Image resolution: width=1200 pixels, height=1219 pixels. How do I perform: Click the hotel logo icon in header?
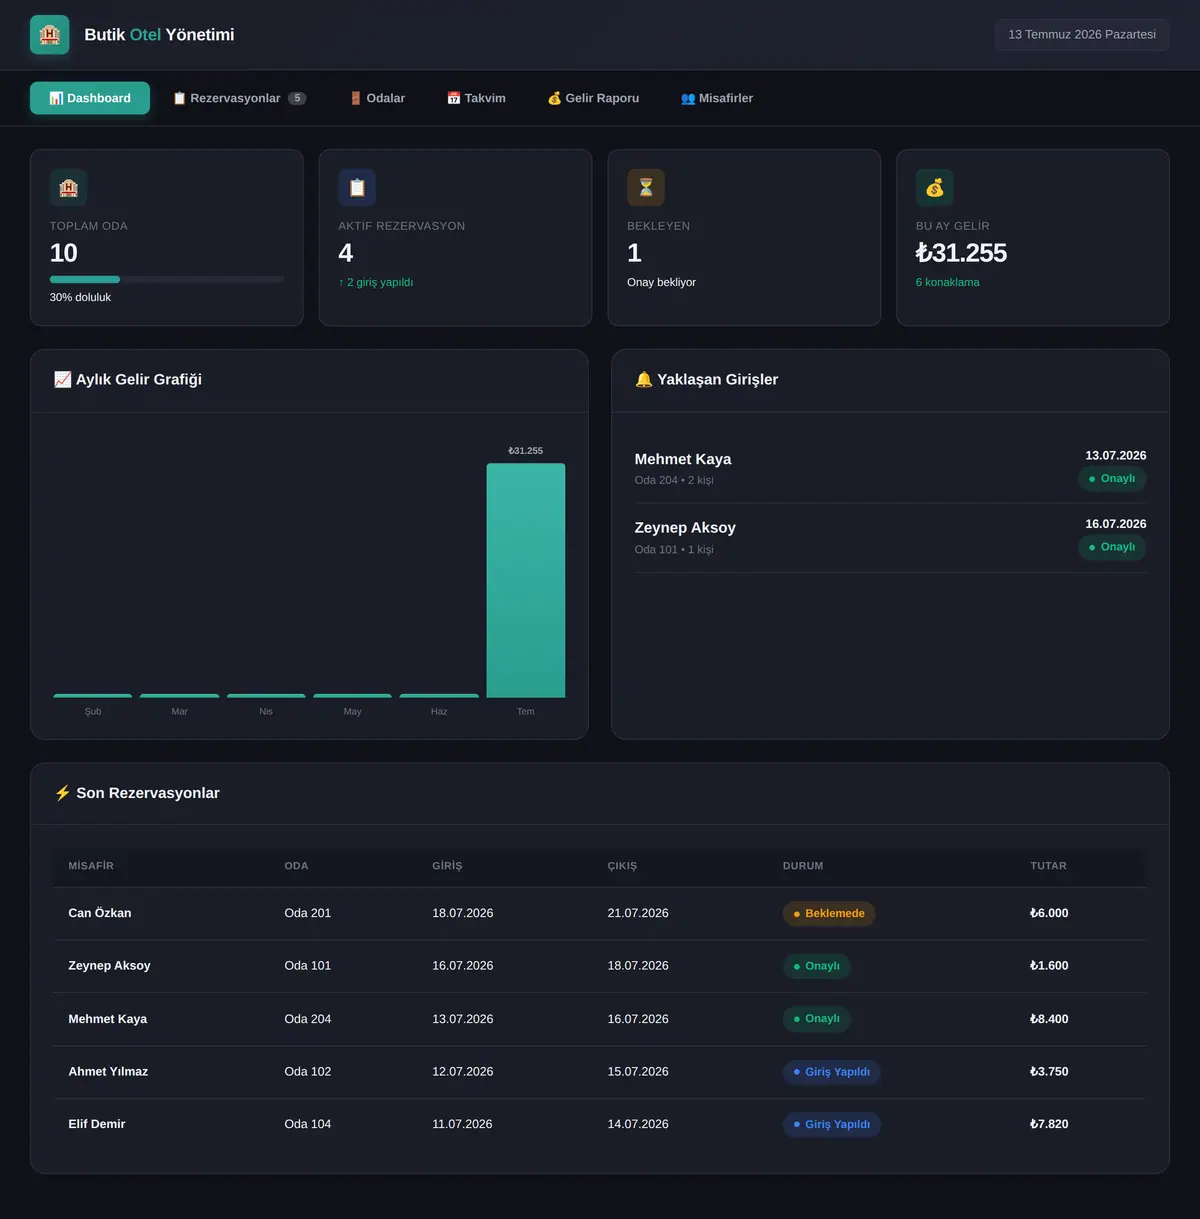(x=50, y=35)
